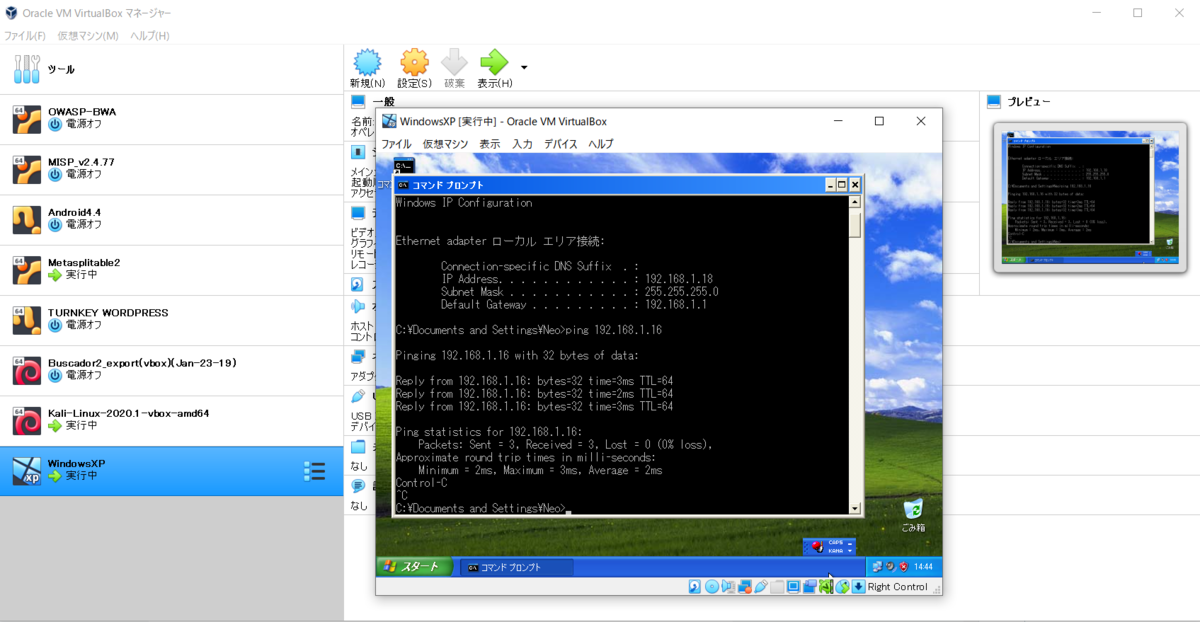Click the プレビュー preview thumbnail
The width and height of the screenshot is (1200, 622).
tap(1089, 198)
